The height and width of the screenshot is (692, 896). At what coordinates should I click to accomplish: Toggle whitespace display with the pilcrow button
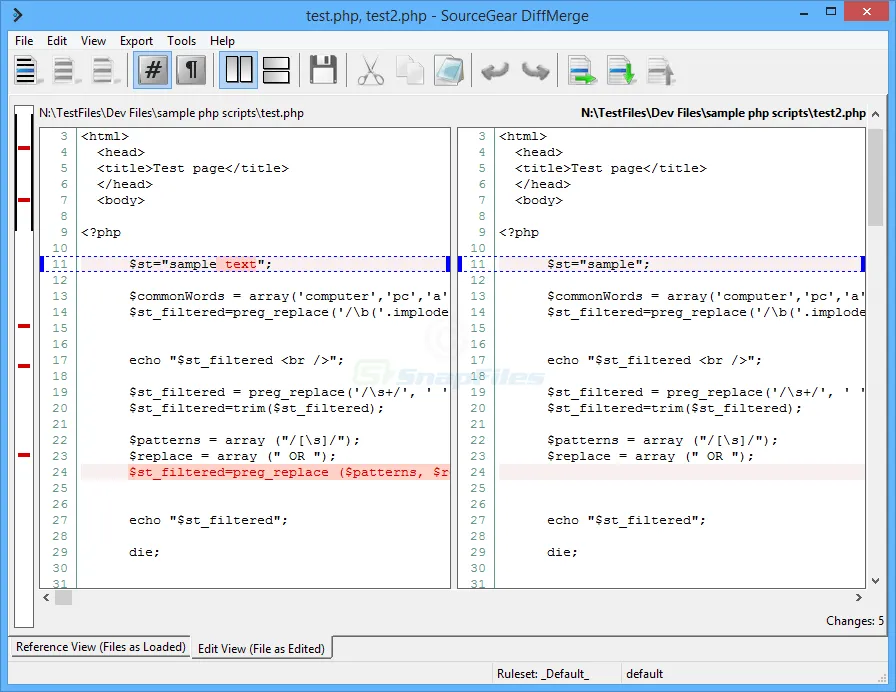click(191, 70)
